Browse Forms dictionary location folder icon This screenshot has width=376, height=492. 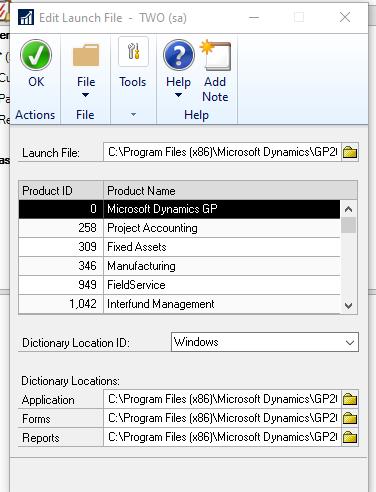[x=350, y=418]
